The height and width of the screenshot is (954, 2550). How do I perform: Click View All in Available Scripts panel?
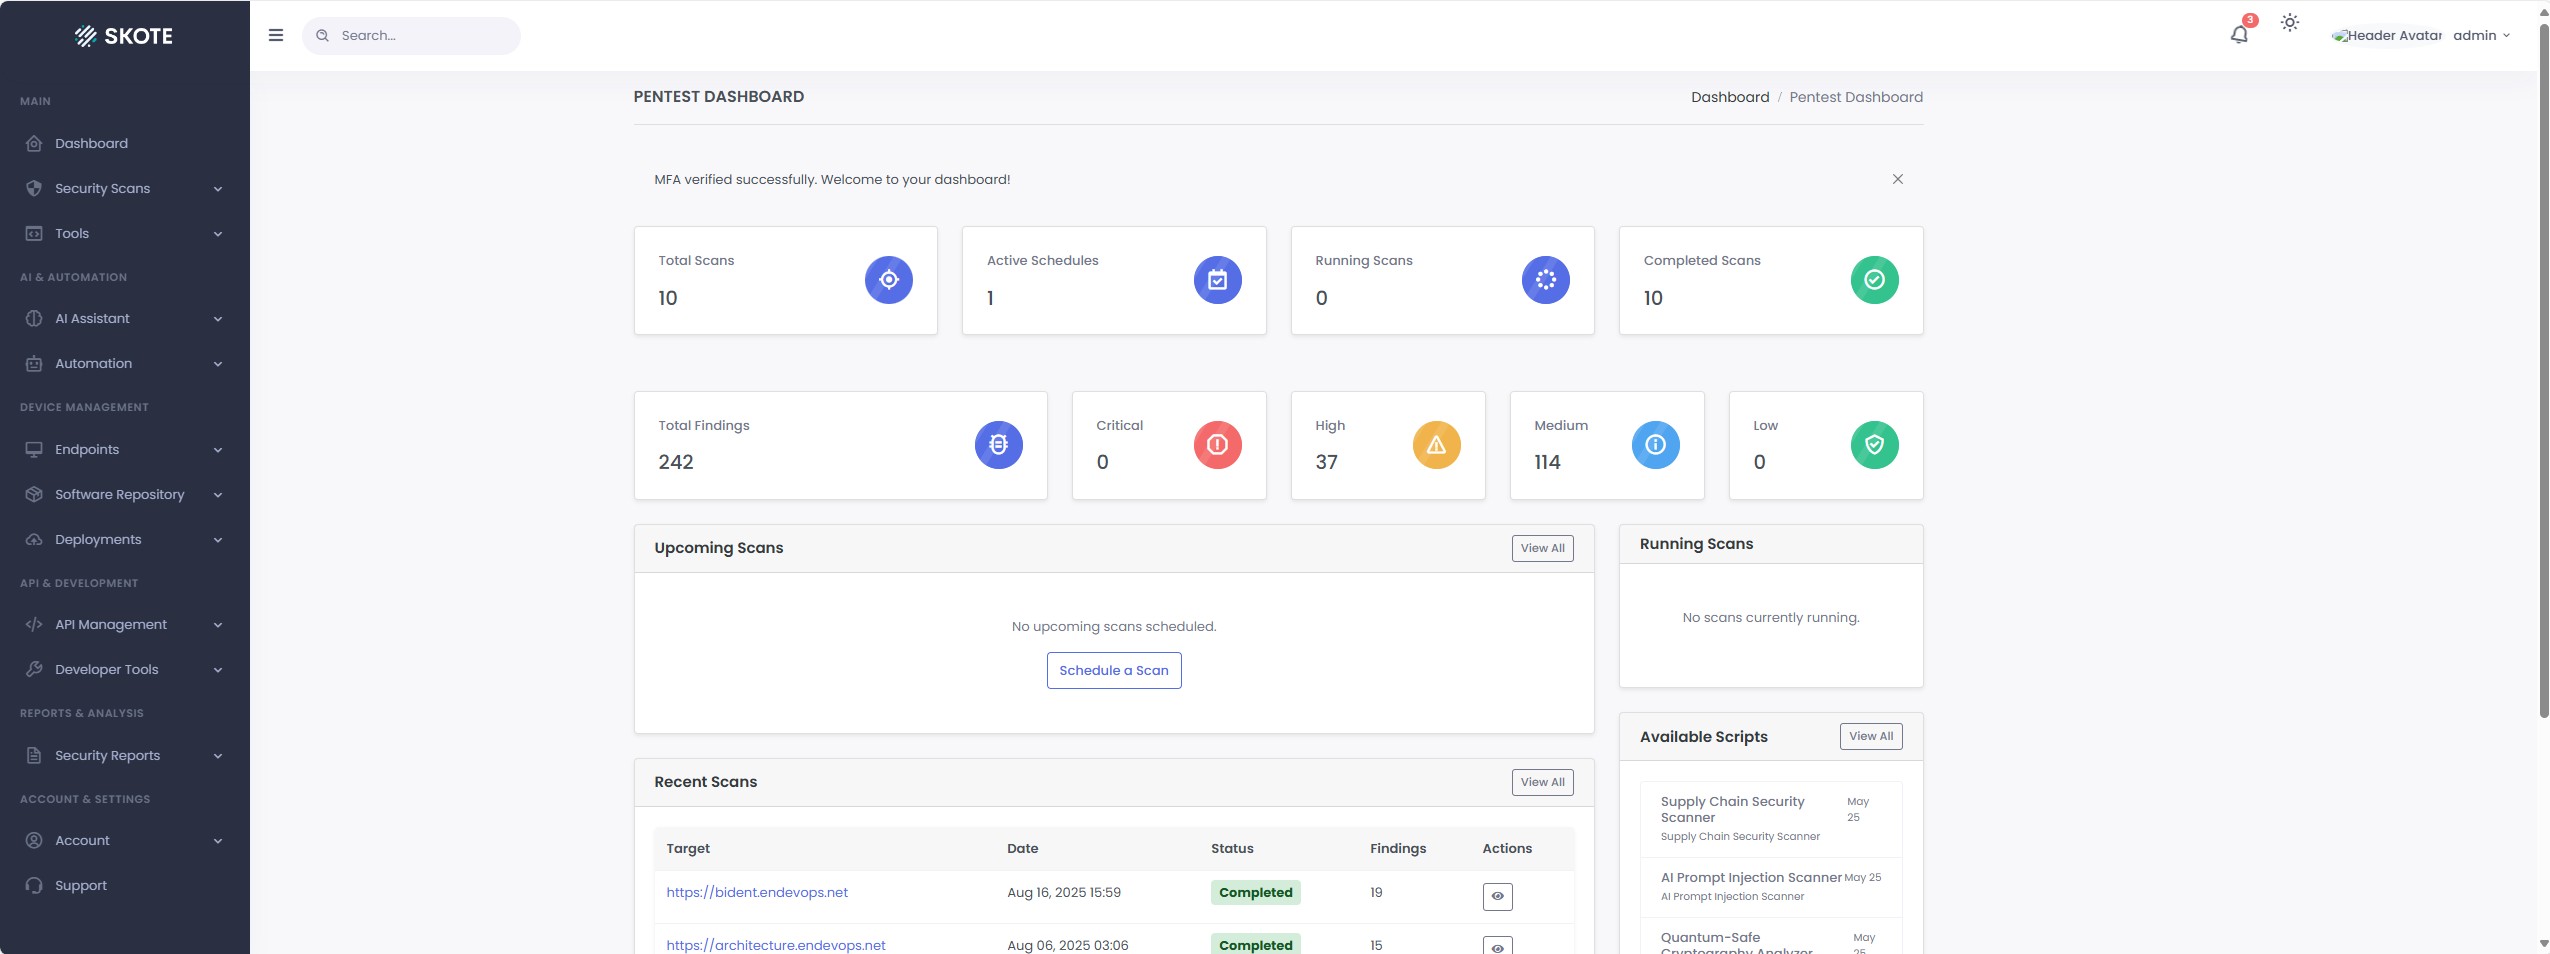coord(1869,736)
